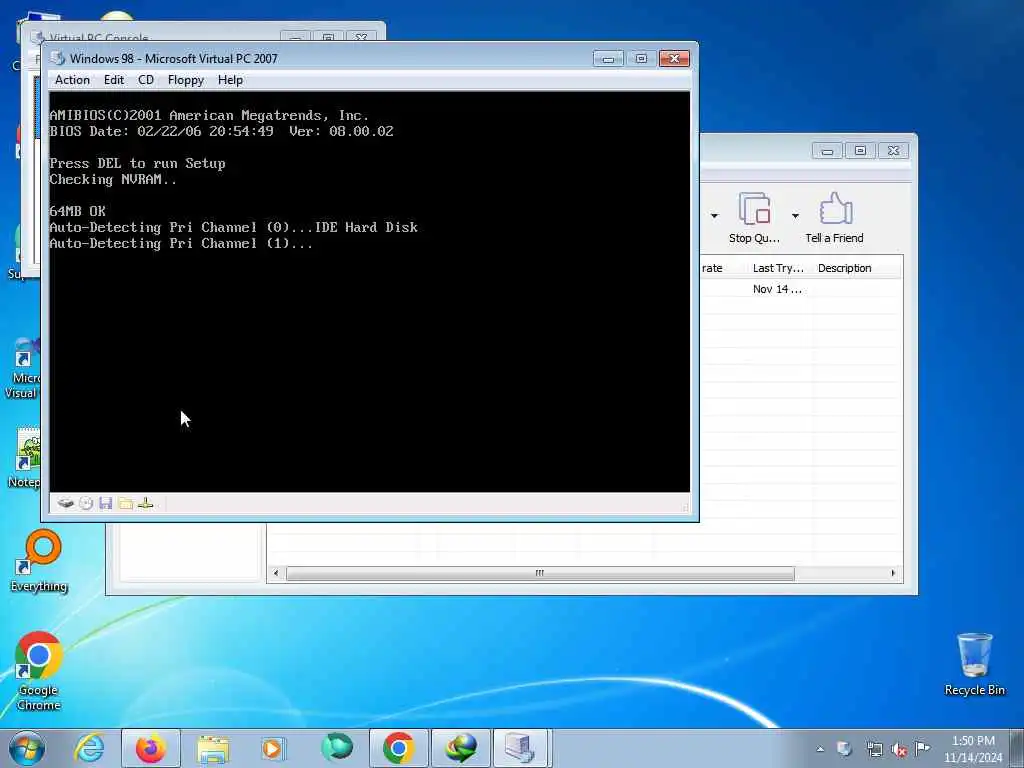Click the shared folders status icon
The width and height of the screenshot is (1024, 768).
125,503
